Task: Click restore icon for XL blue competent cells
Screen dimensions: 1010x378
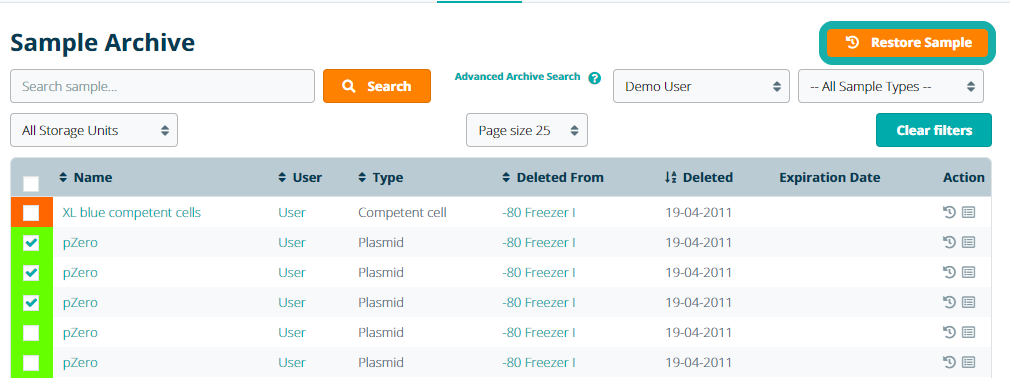Action: (x=948, y=212)
